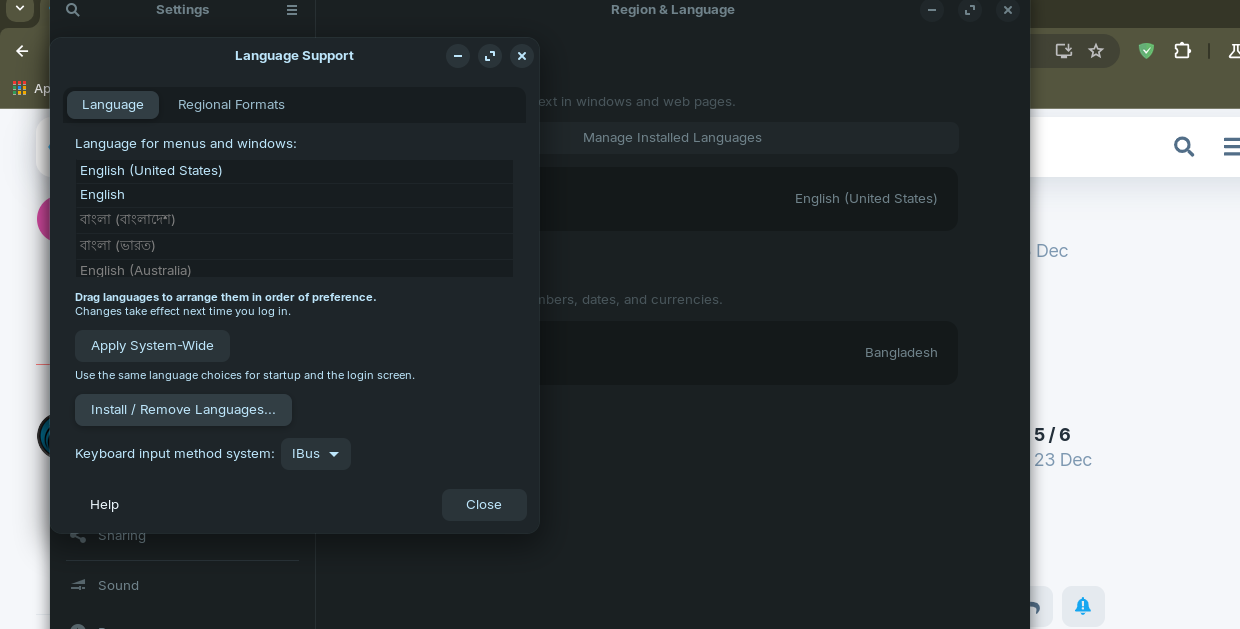Select English (Australia) in language list
Viewport: 1240px width, 629px height.
click(294, 269)
